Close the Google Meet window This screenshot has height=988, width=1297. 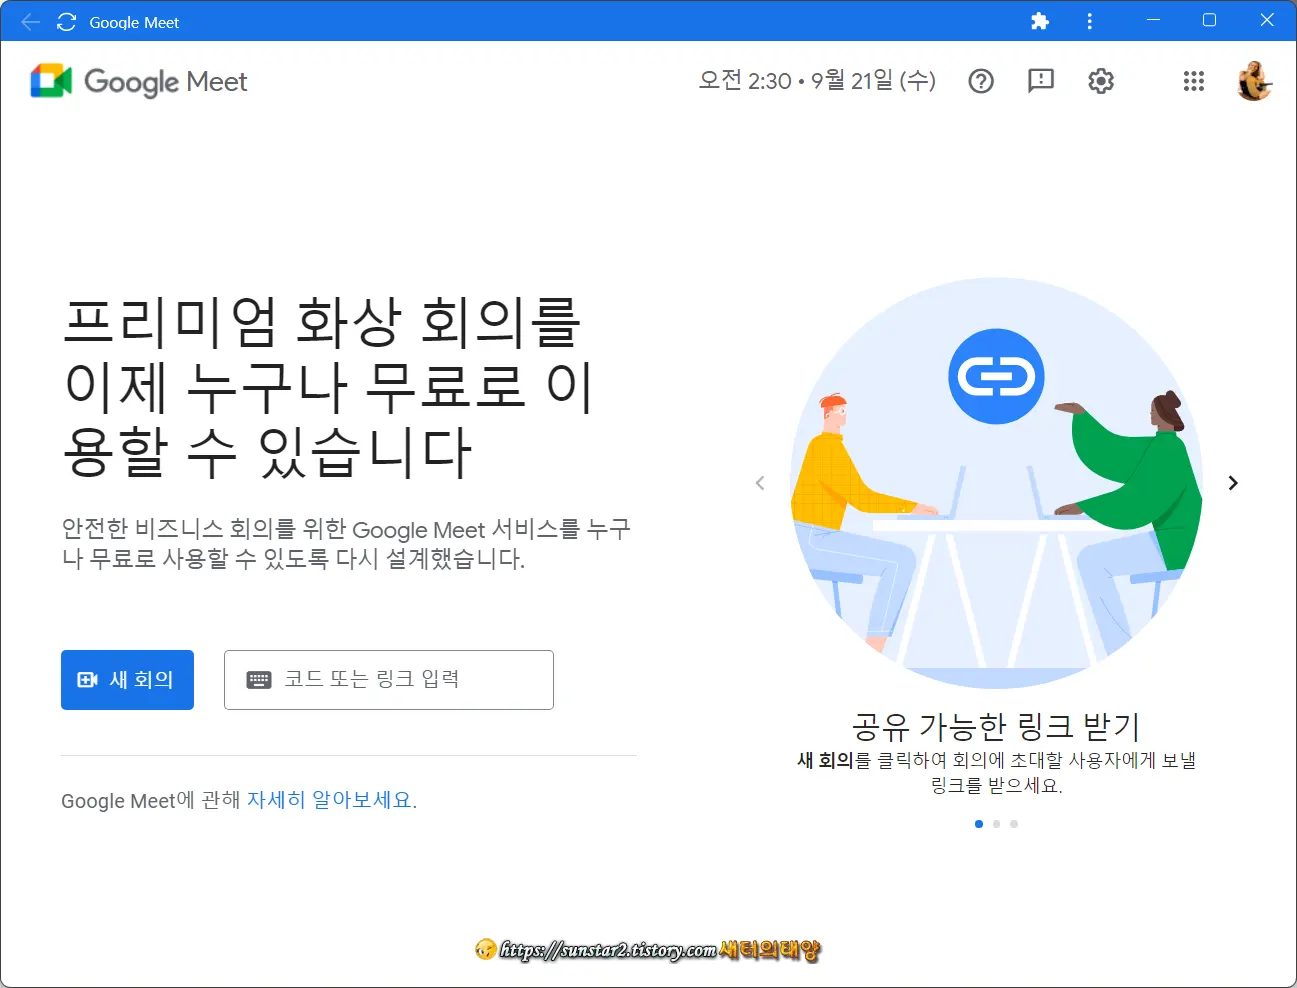coord(1267,20)
